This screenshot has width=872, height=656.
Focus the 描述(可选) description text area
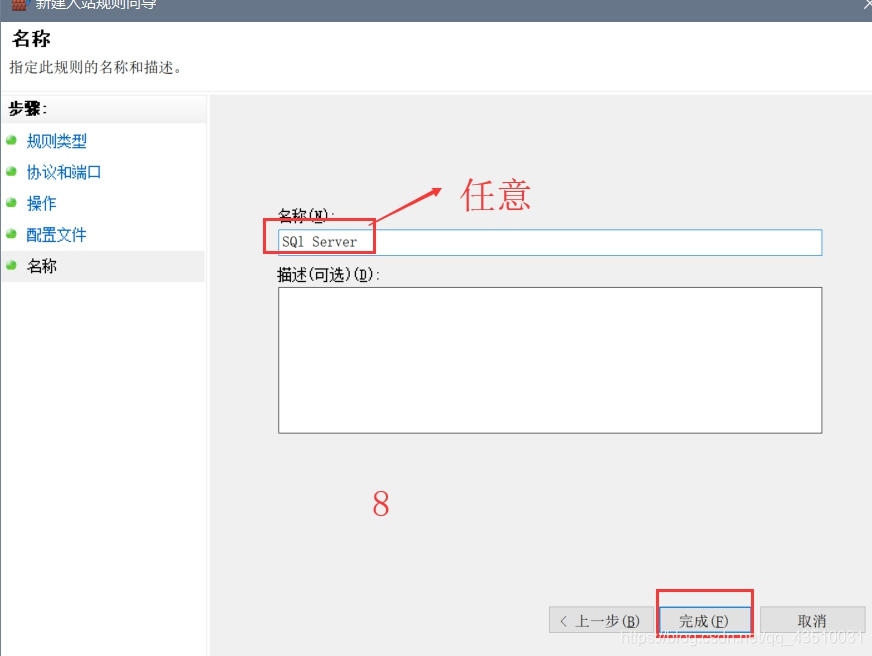[x=549, y=360]
